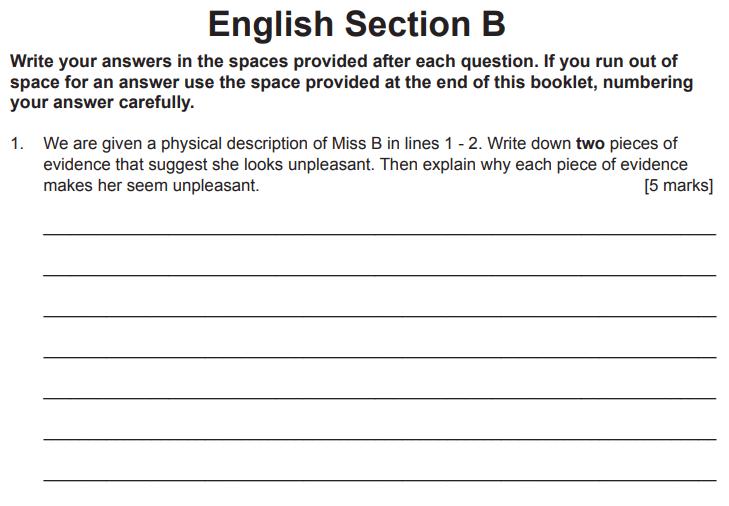Click on the third blank answer line
Viewport: 729px width, 506px height.
pos(379,315)
